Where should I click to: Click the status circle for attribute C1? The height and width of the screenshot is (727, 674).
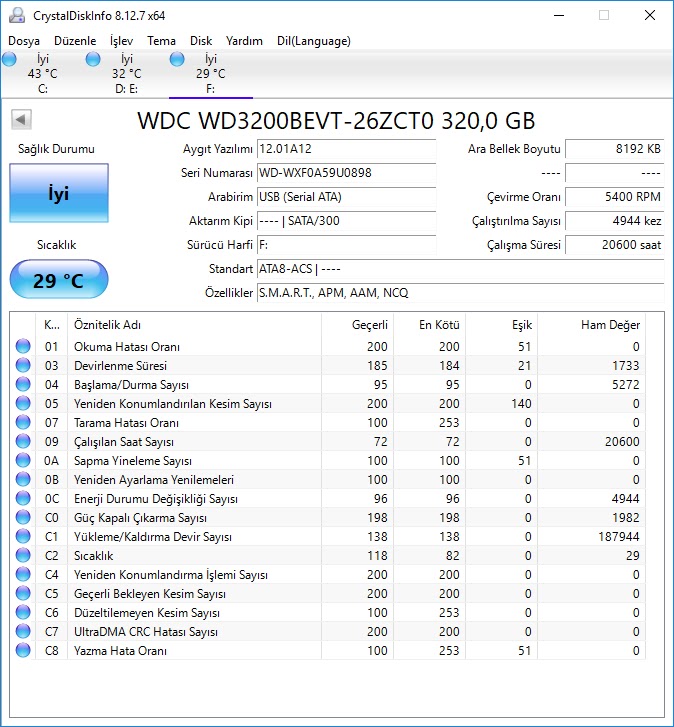coord(23,536)
